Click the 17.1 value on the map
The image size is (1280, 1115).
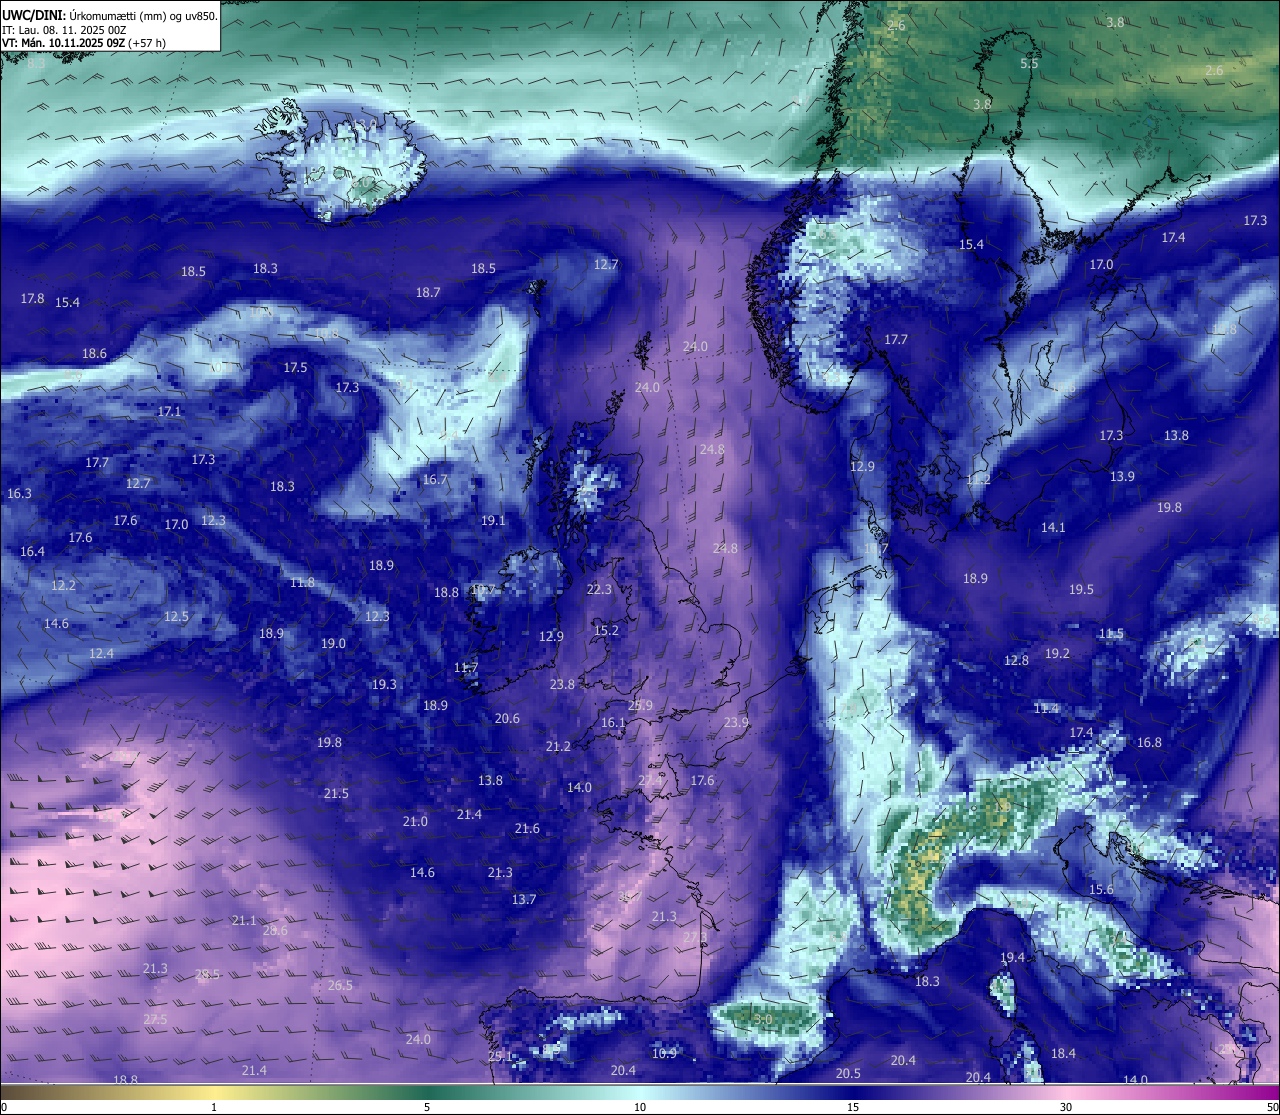[169, 412]
